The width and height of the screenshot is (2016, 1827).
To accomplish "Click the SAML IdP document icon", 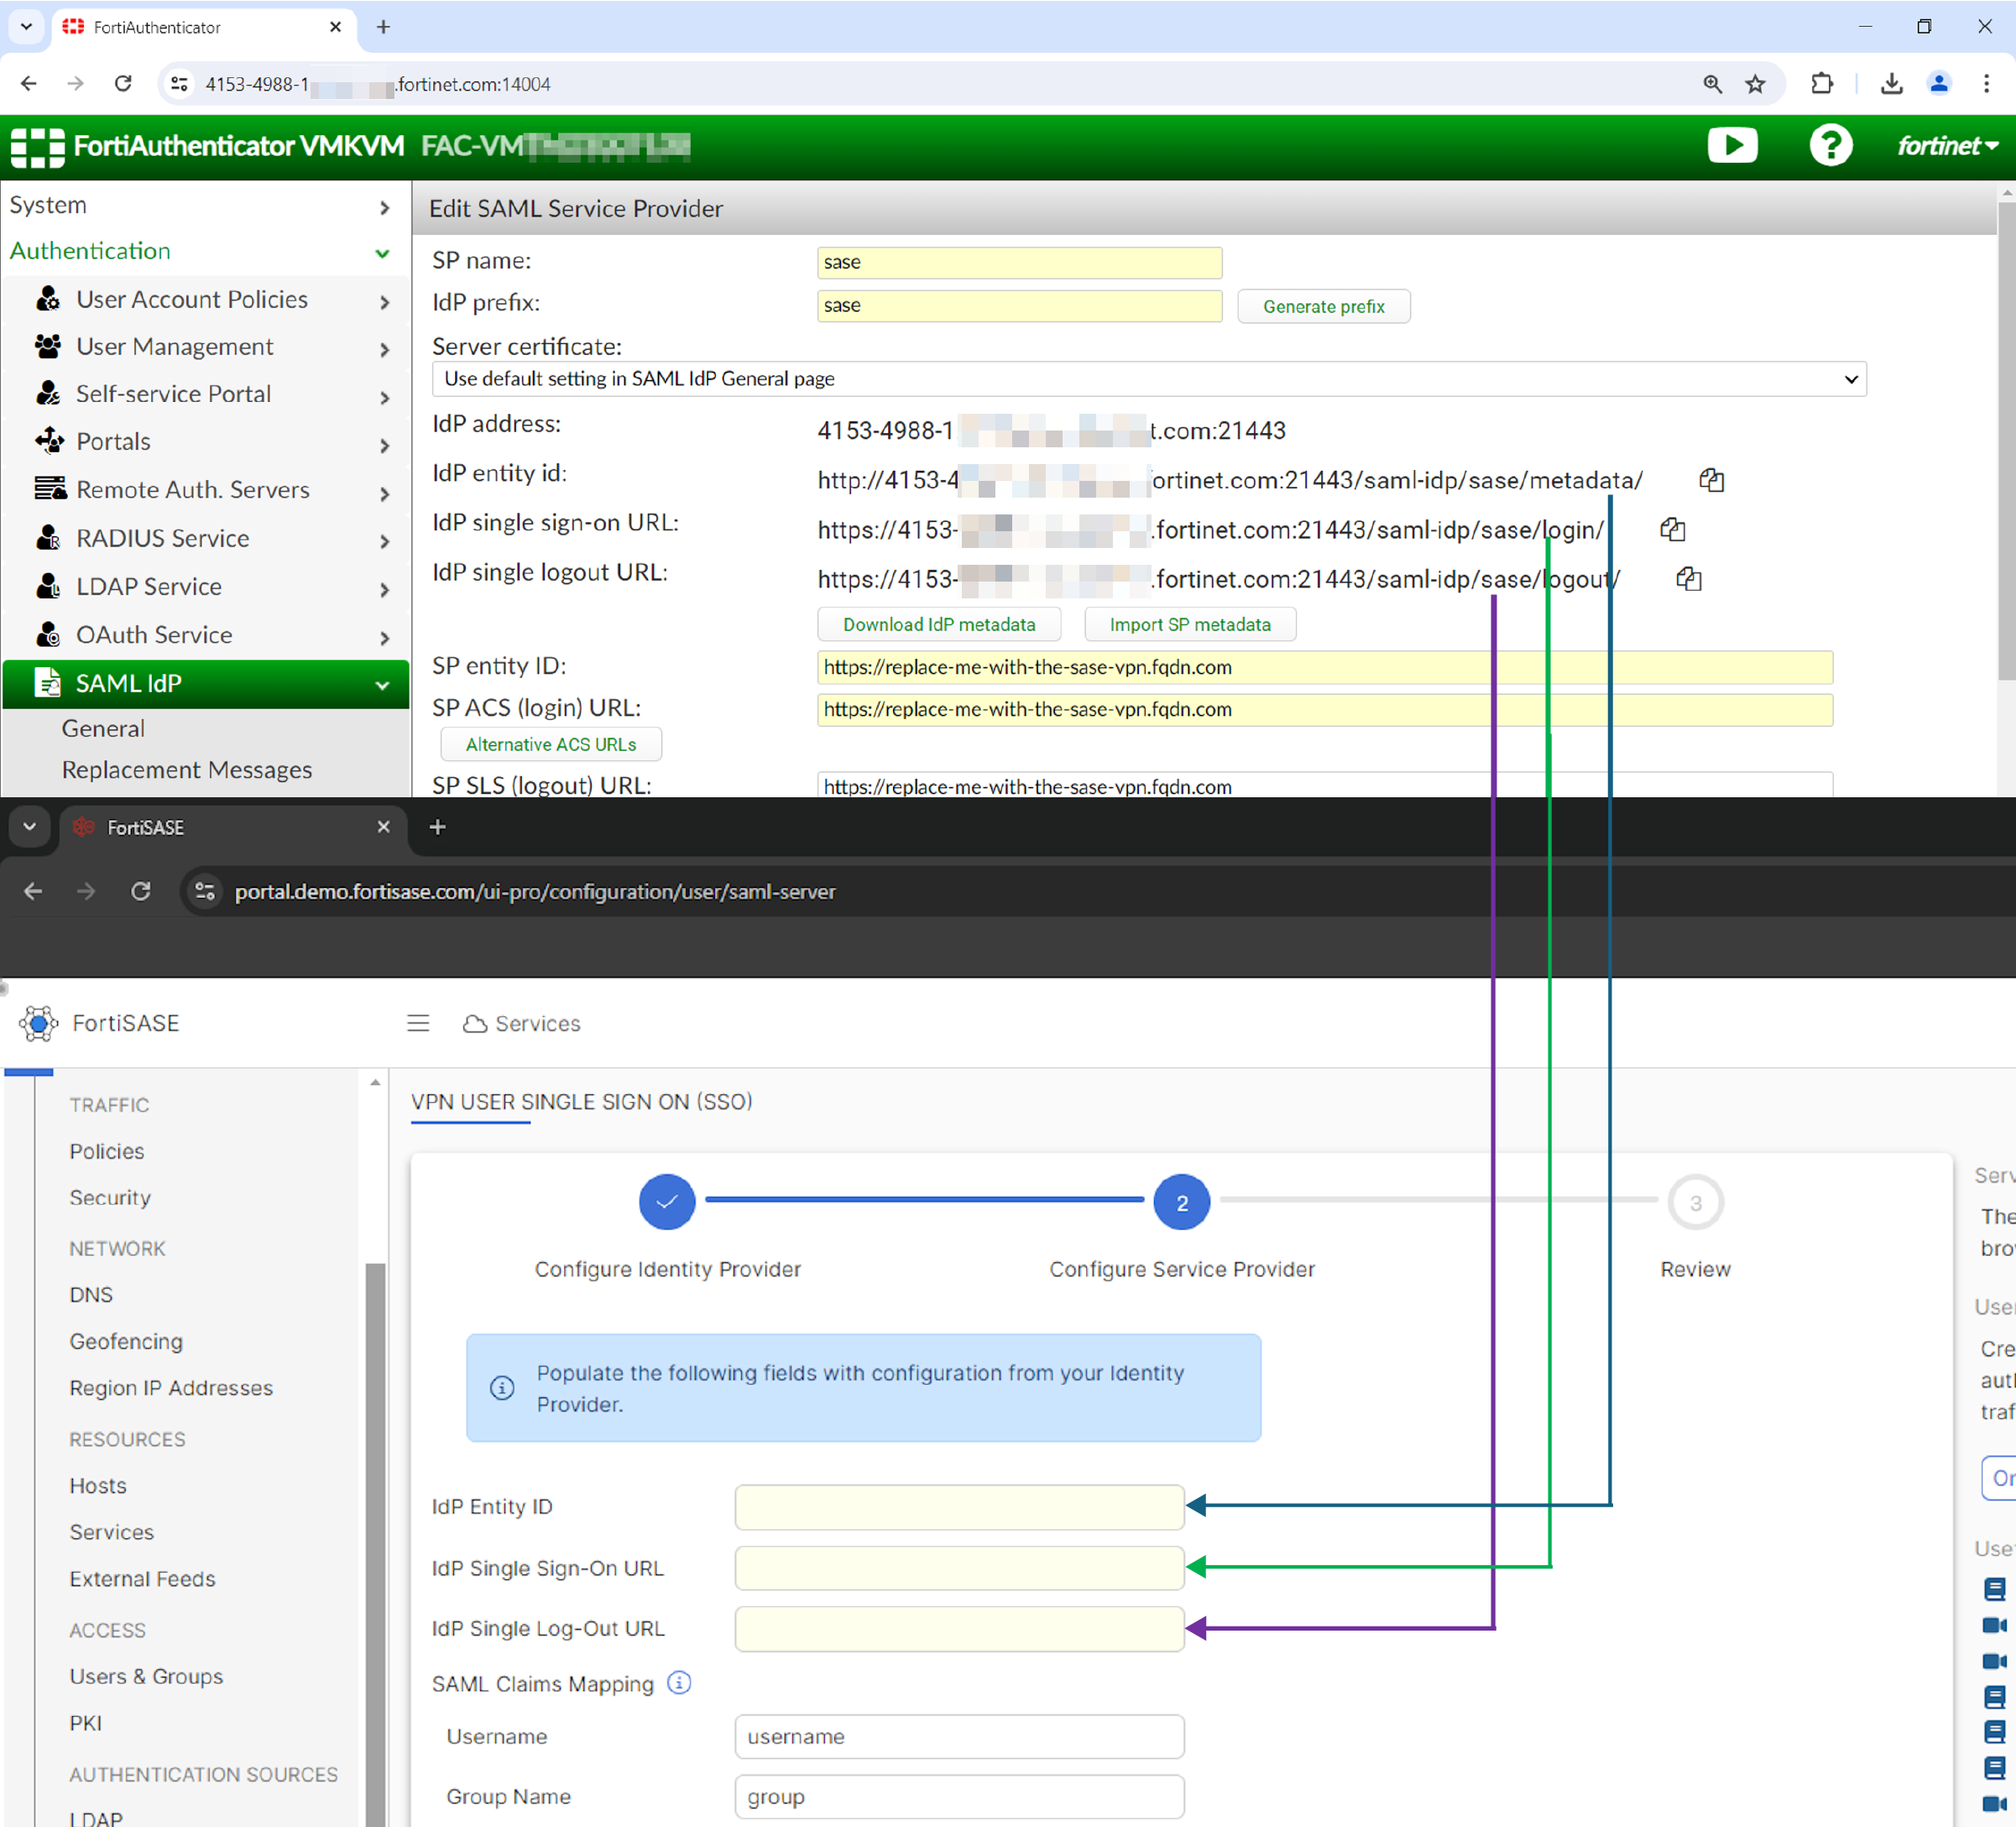I will 48,683.
